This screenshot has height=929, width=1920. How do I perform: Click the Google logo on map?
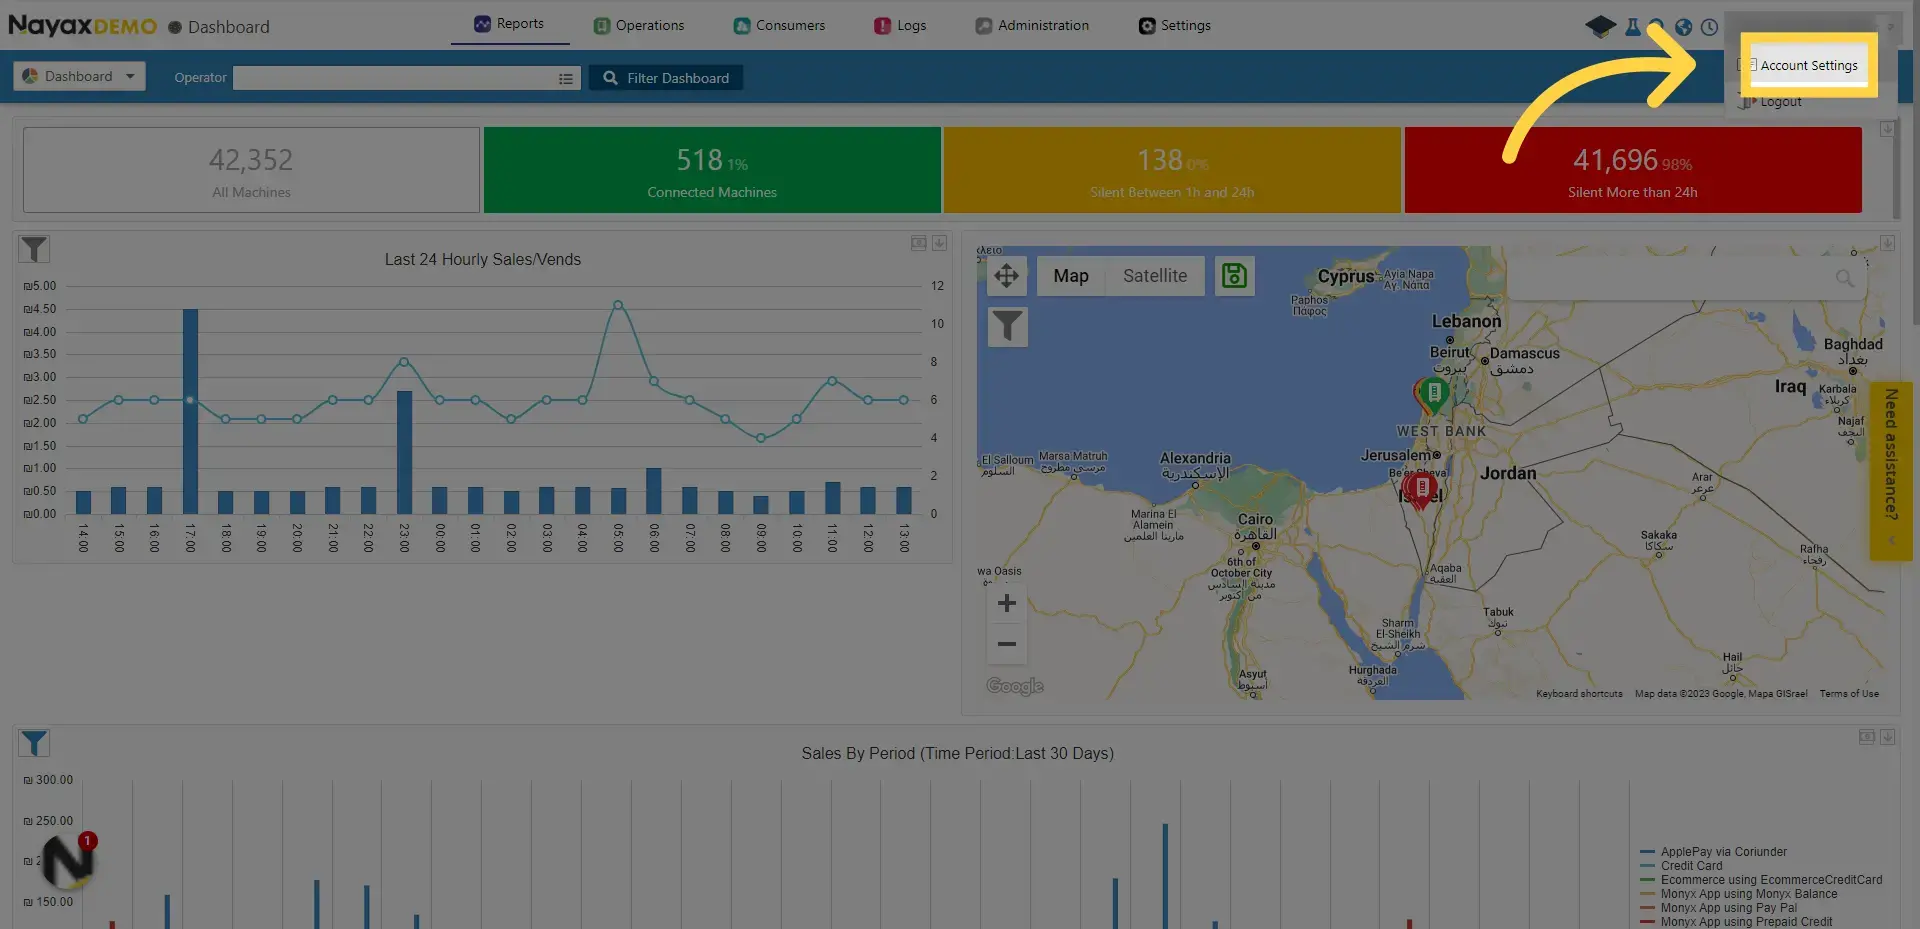click(1015, 686)
